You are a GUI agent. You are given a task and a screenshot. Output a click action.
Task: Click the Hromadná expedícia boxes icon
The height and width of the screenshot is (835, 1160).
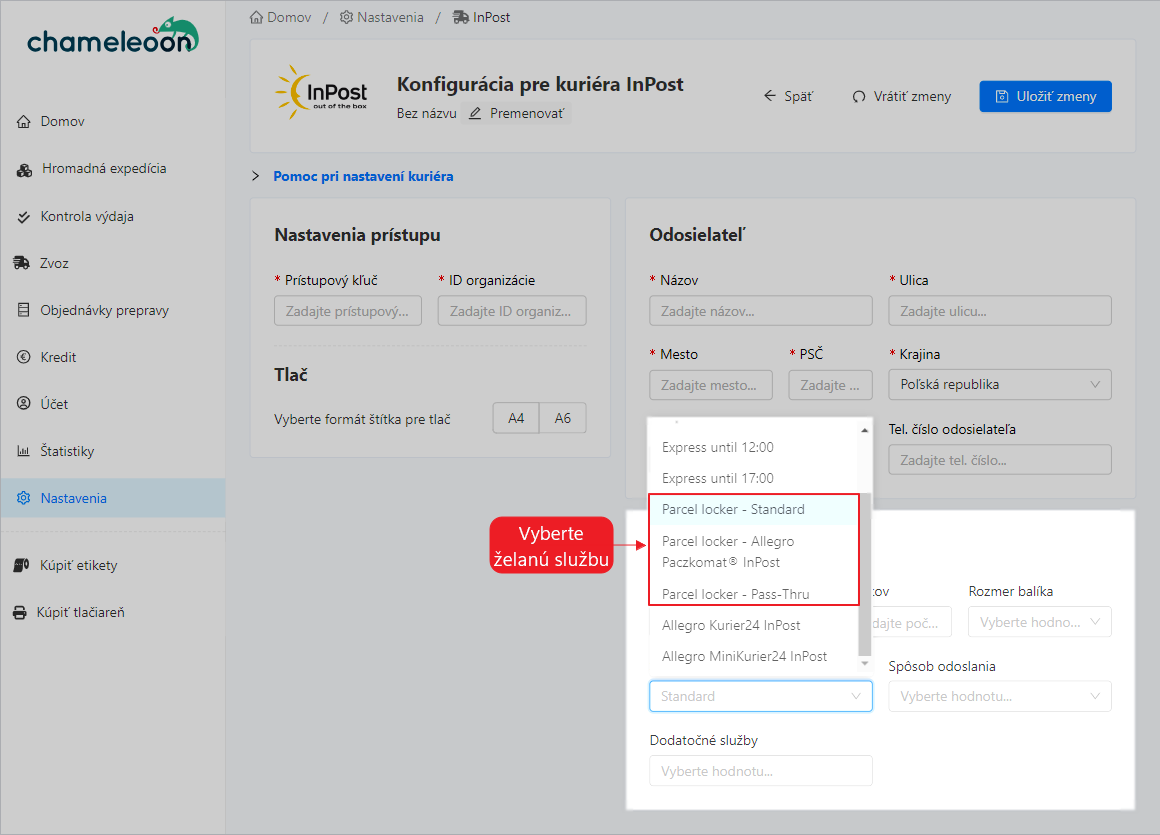25,169
